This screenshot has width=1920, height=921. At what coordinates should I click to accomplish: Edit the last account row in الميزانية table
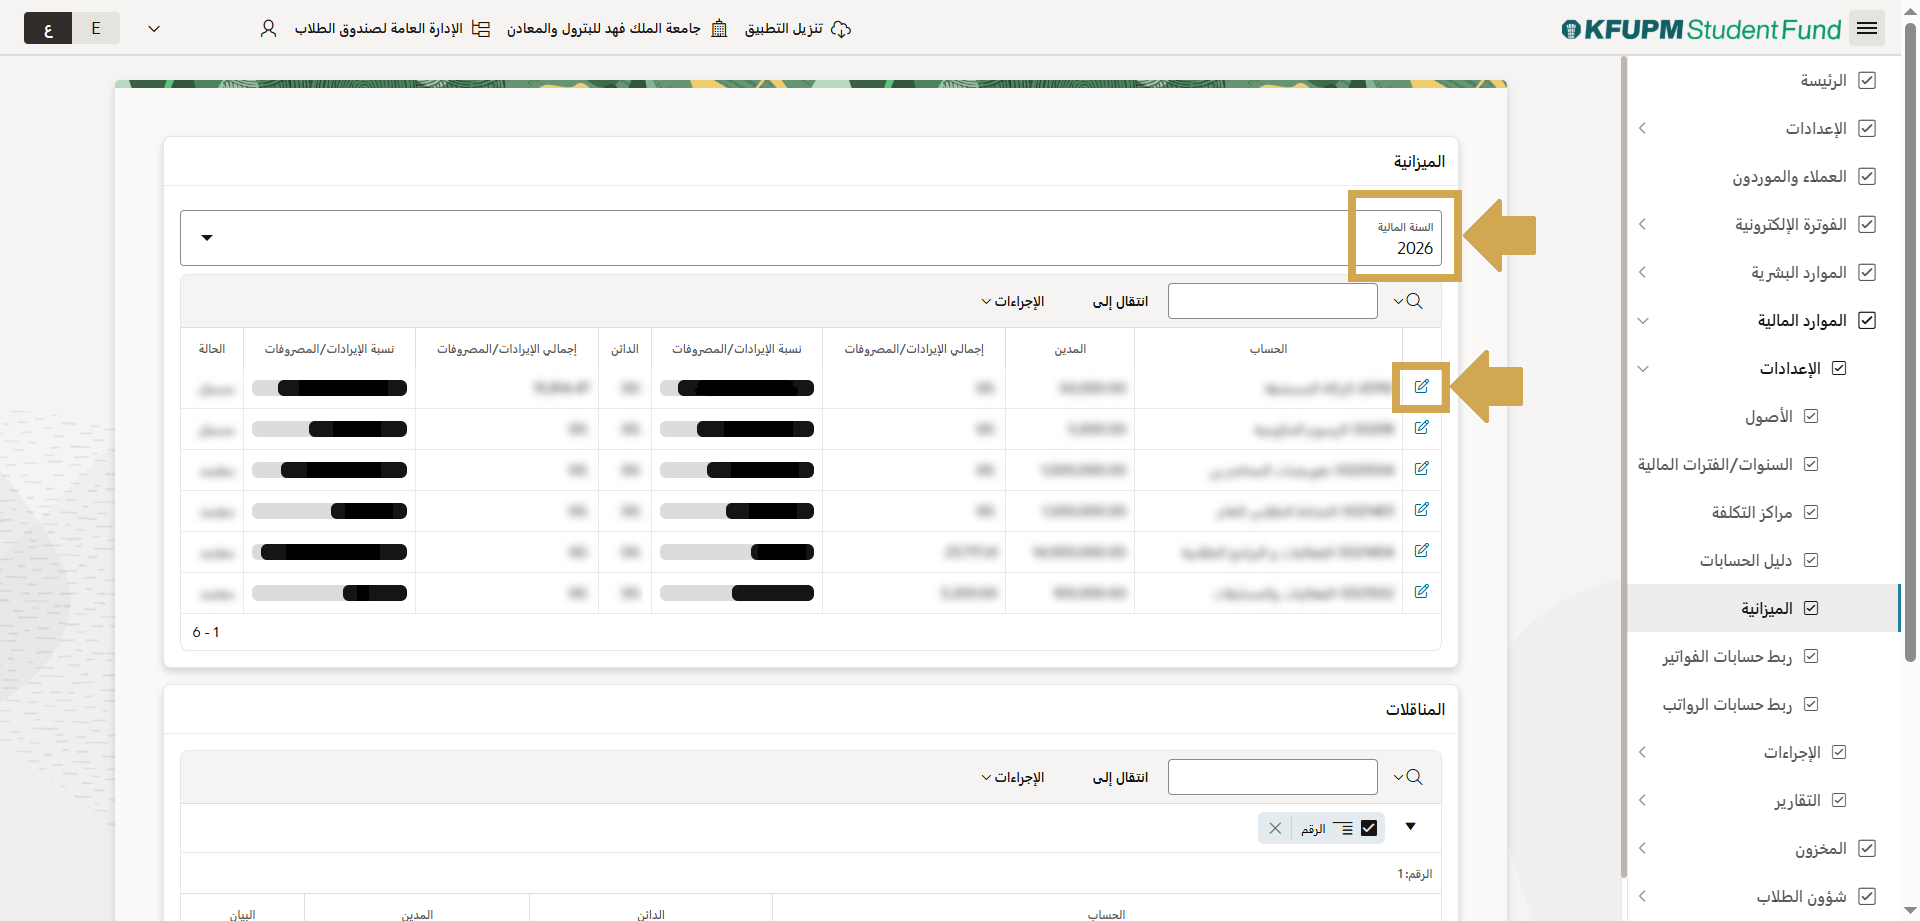(1421, 592)
